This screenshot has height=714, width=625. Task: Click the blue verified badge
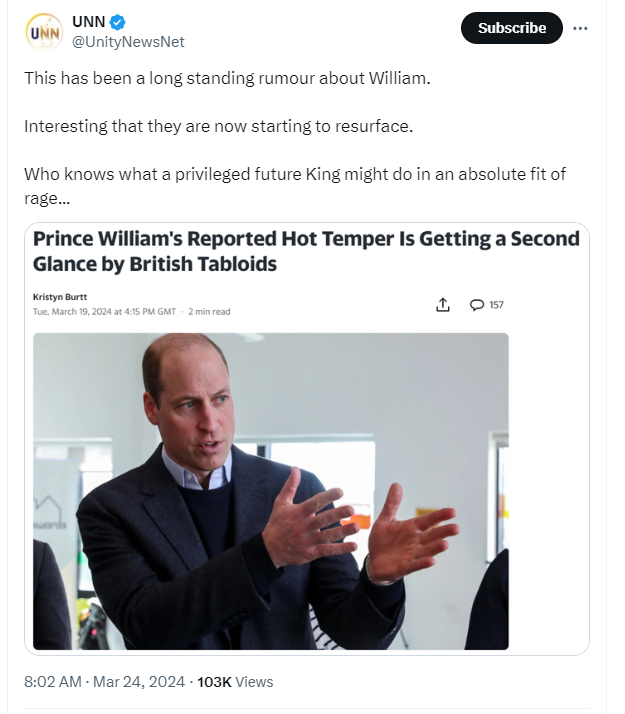tap(117, 22)
